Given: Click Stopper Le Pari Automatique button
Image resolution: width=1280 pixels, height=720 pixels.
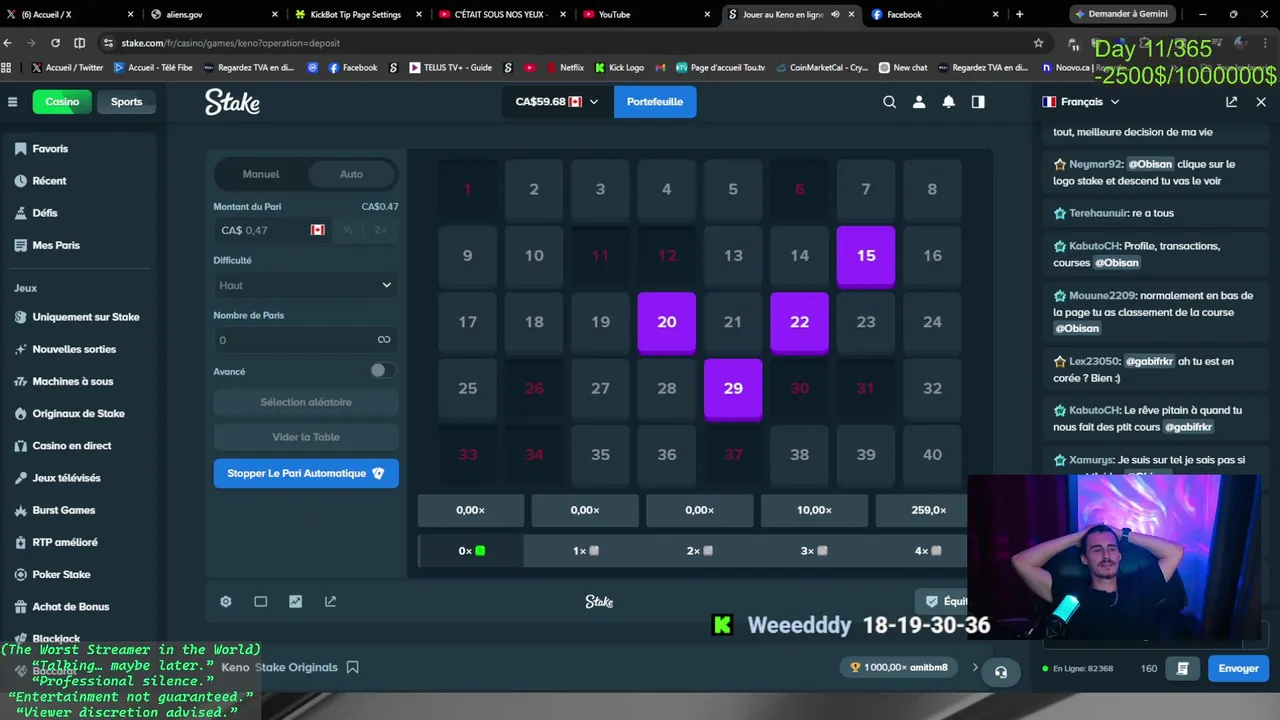Looking at the screenshot, I should 306,473.
